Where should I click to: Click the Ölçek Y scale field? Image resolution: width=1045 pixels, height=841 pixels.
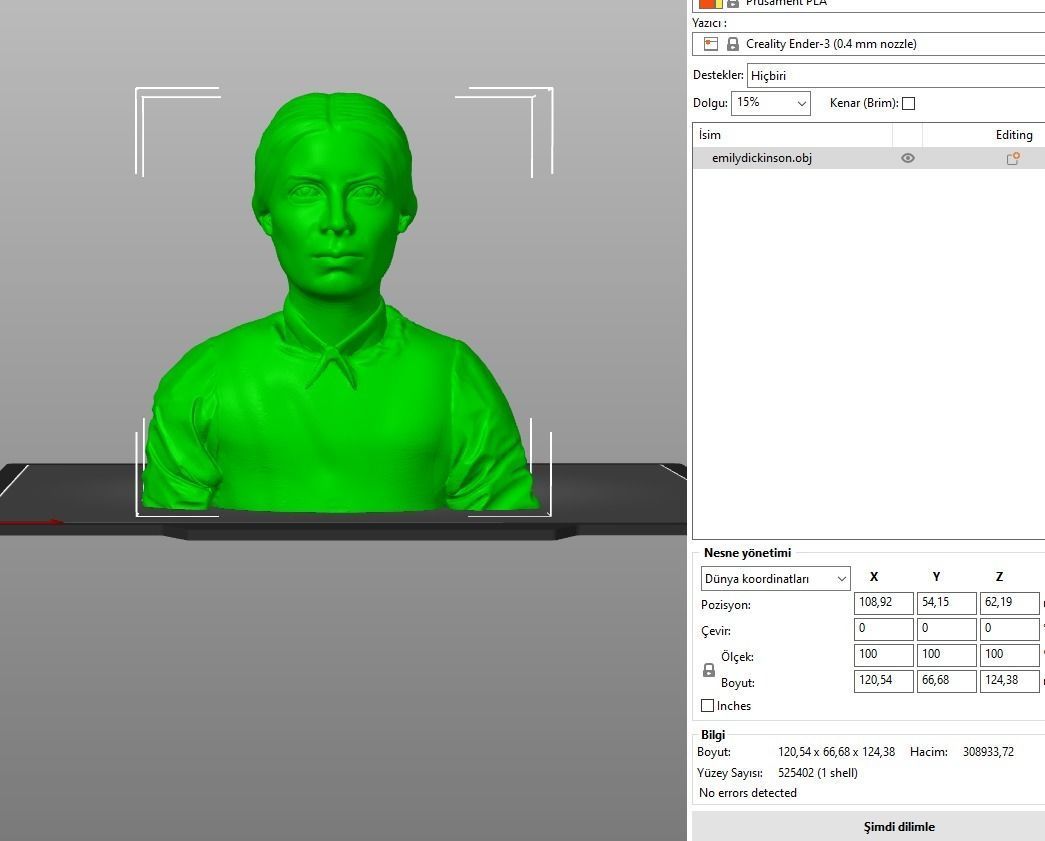click(x=946, y=655)
